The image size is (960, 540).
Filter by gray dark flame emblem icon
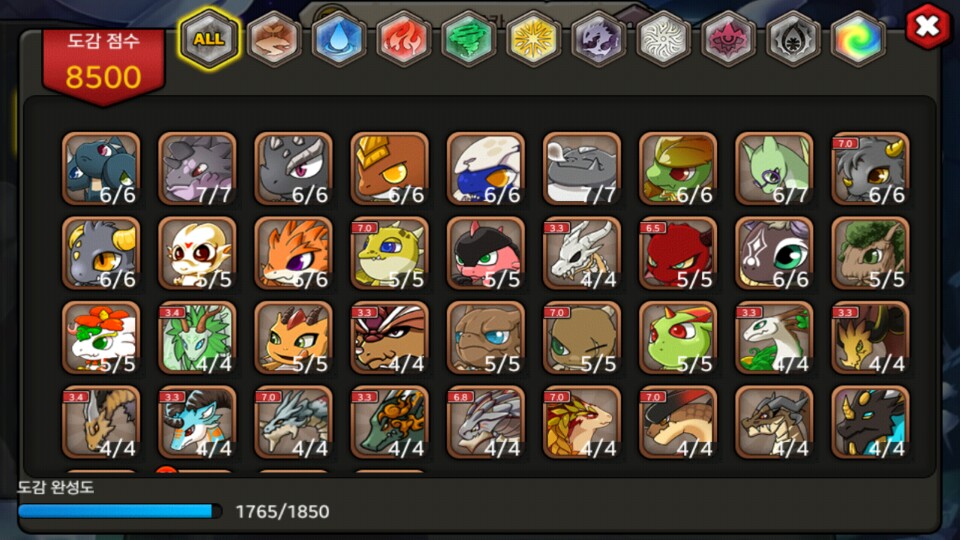pyautogui.click(x=793, y=39)
